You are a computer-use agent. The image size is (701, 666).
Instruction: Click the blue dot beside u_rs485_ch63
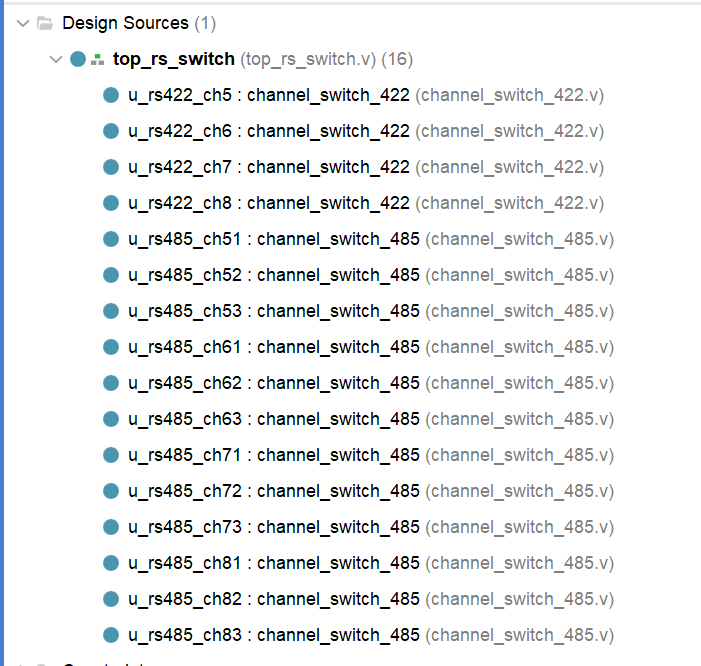point(111,419)
